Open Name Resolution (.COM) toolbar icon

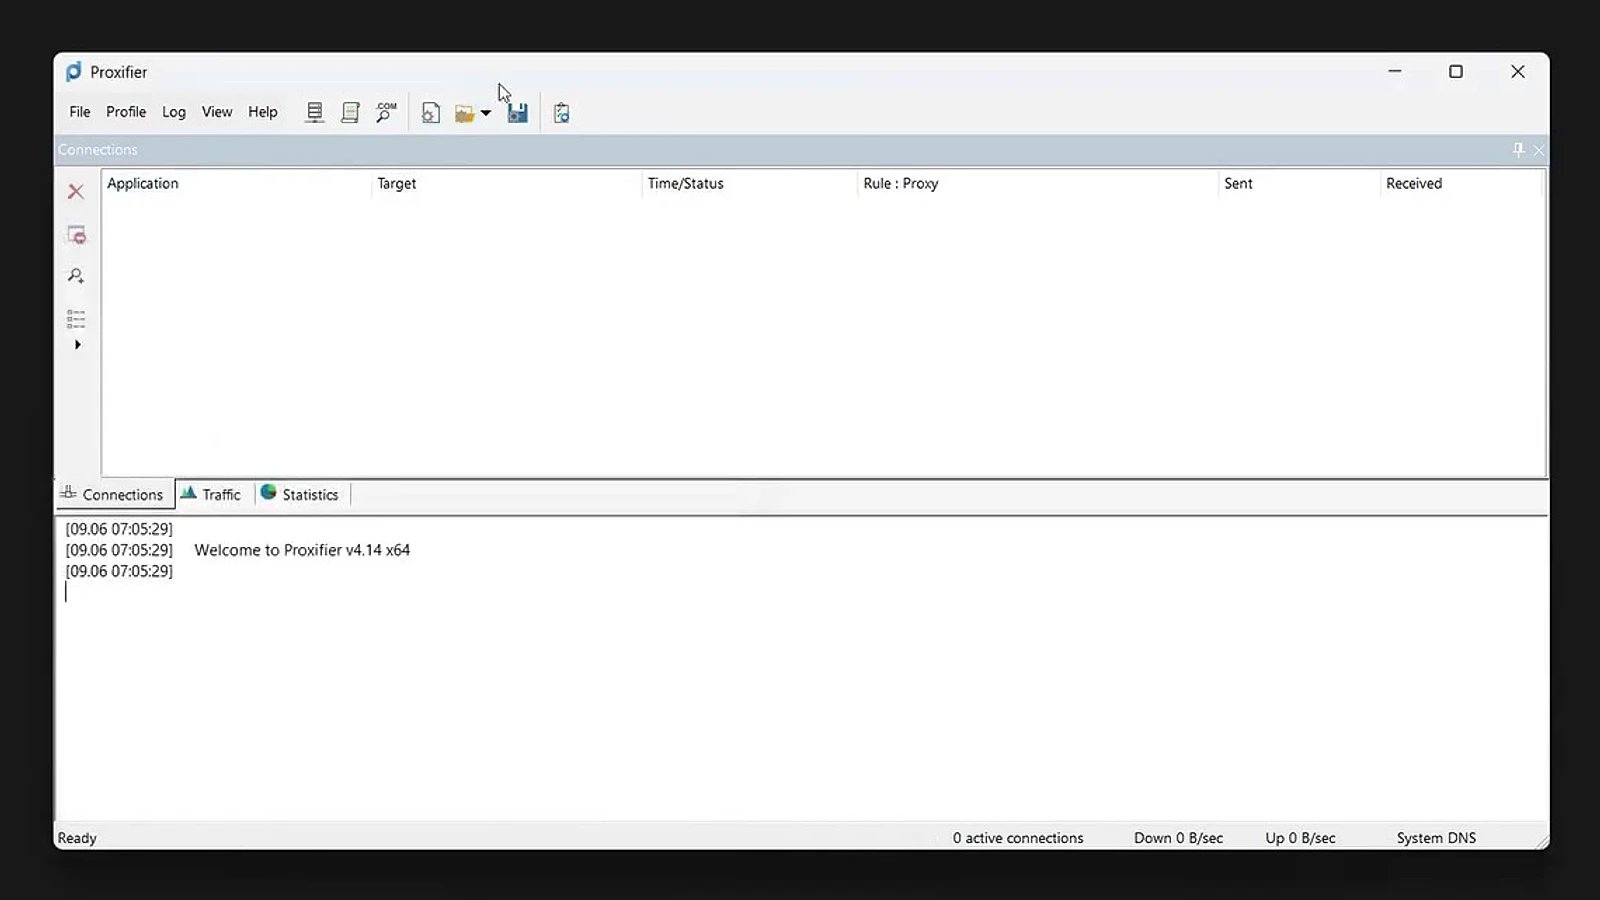coord(386,113)
